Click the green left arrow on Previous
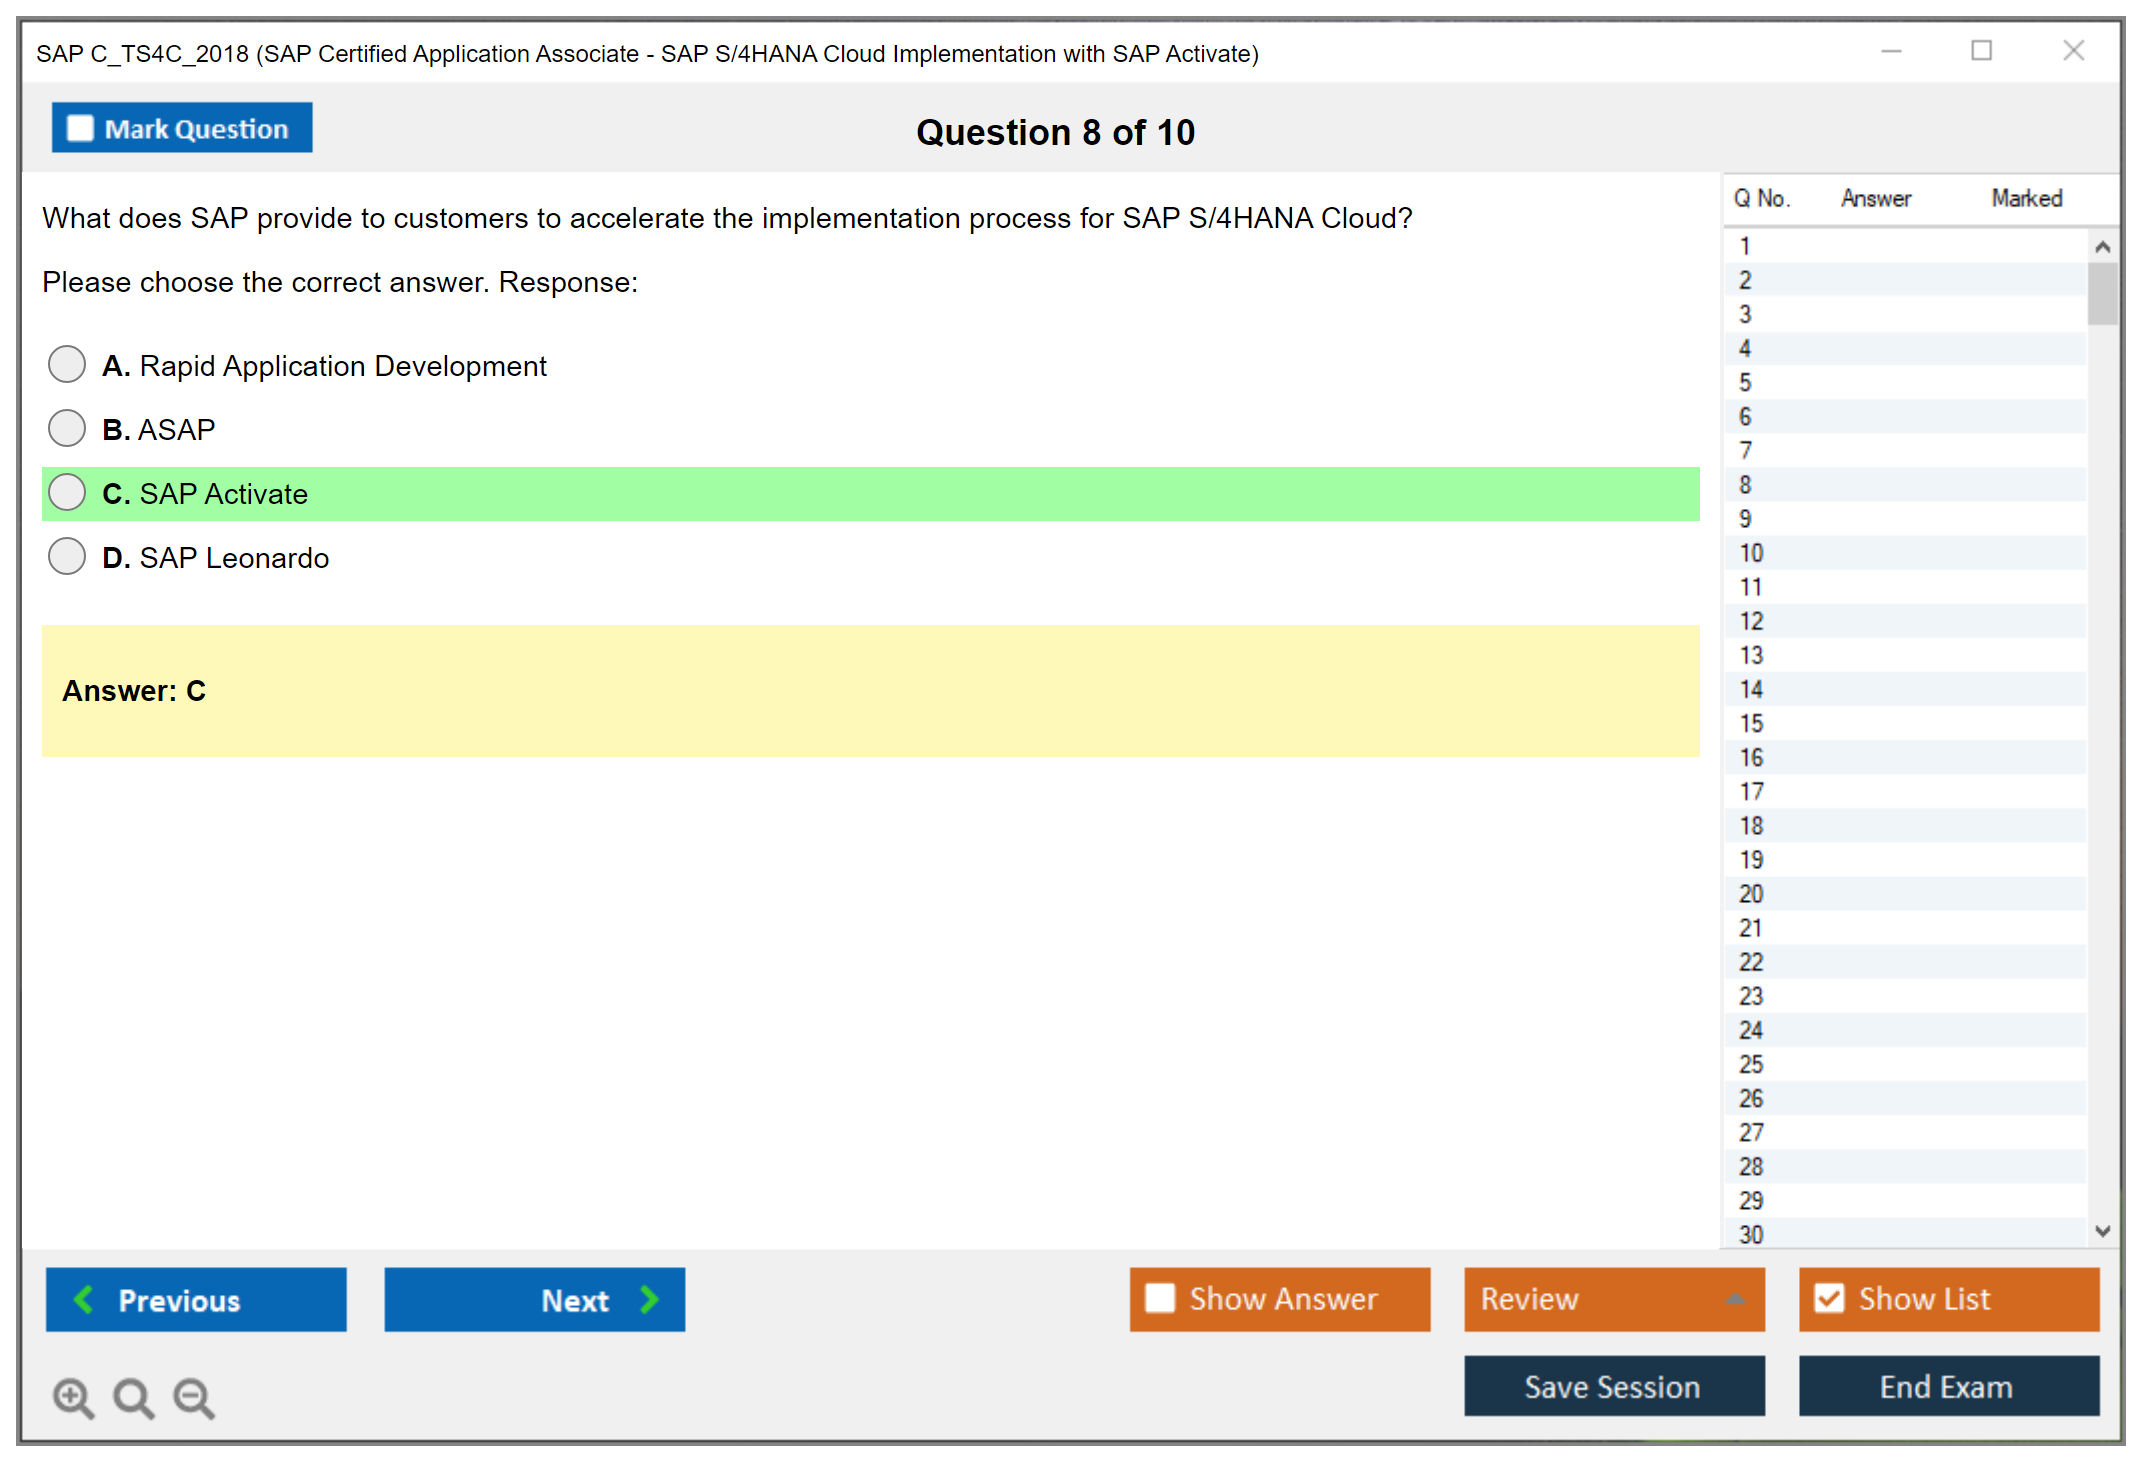Image resolution: width=2150 pixels, height=1470 pixels. (84, 1300)
